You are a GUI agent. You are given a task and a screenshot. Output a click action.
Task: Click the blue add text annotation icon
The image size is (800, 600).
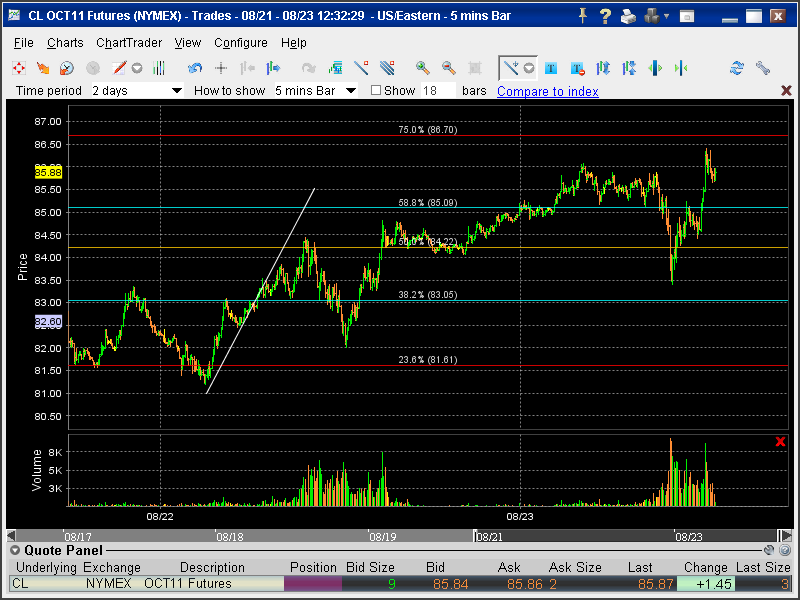coord(551,68)
